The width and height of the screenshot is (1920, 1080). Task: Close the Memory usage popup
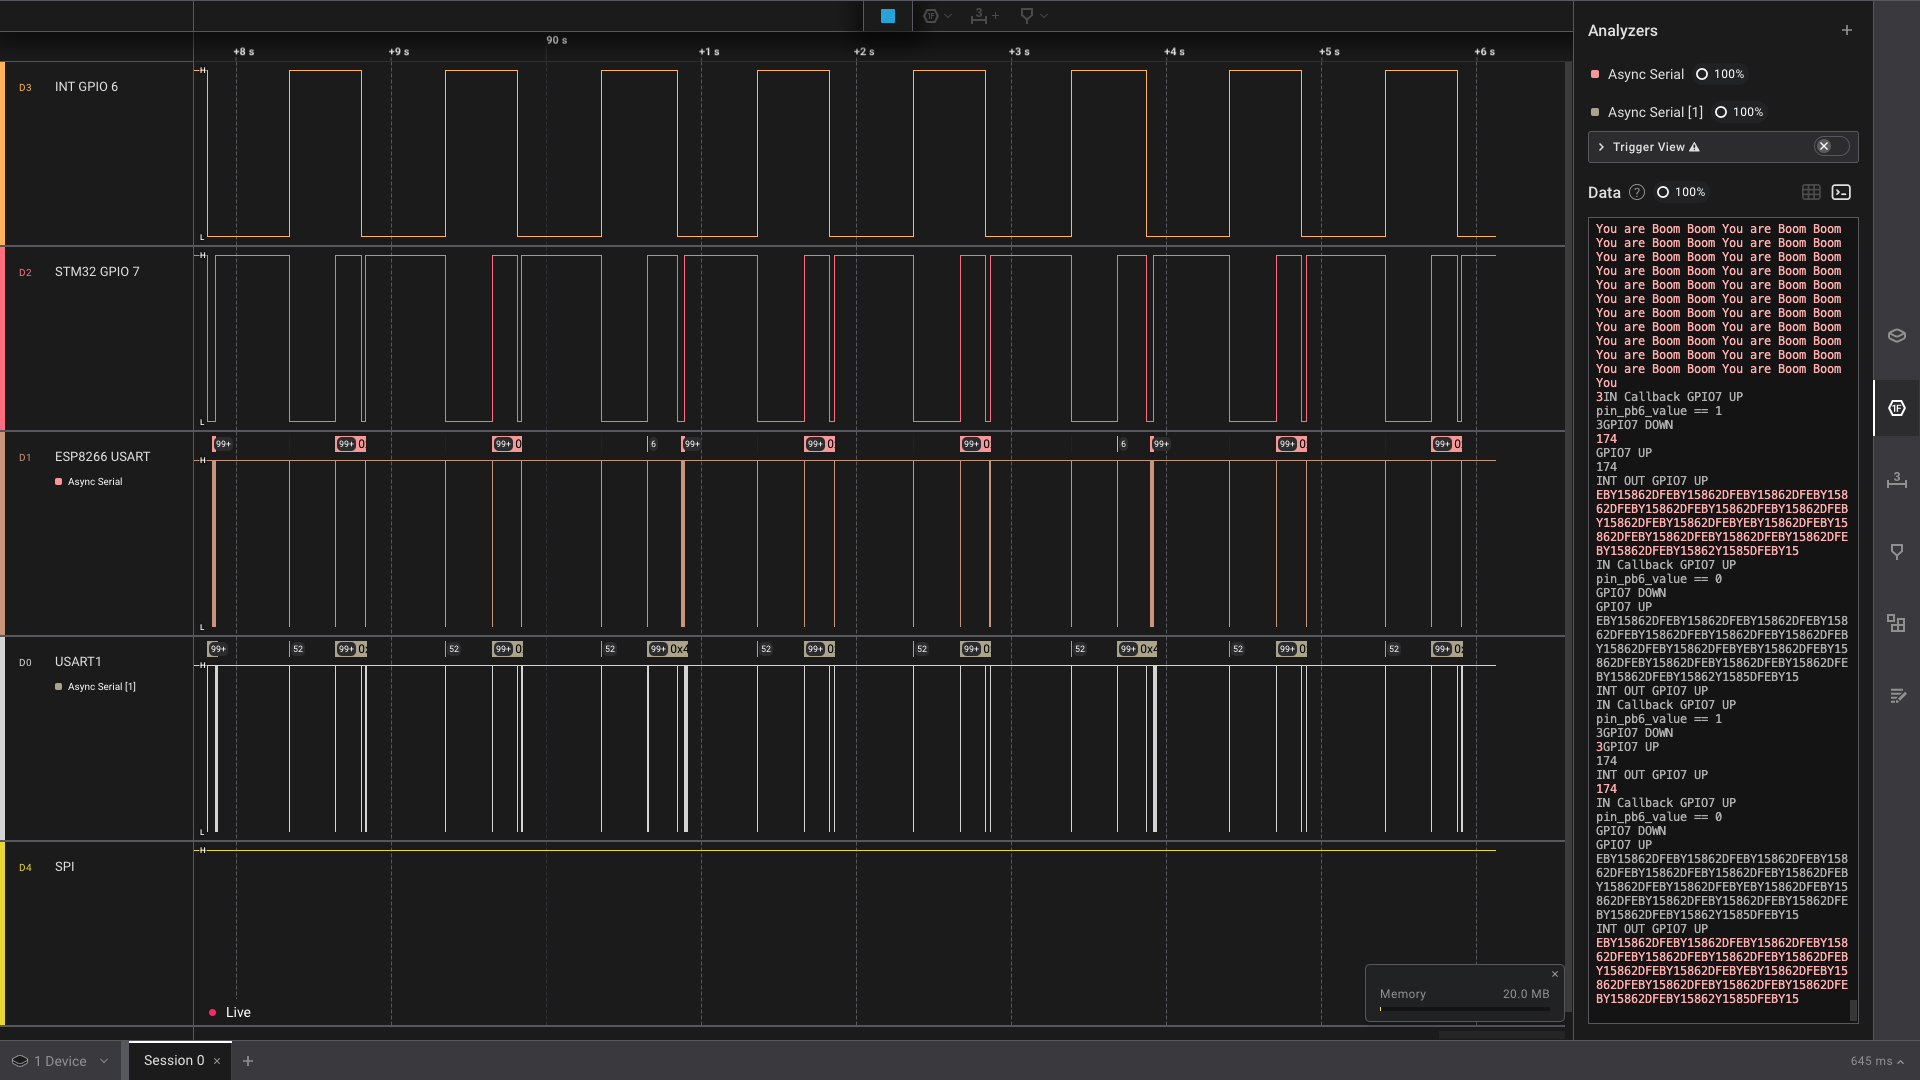pyautogui.click(x=1555, y=974)
